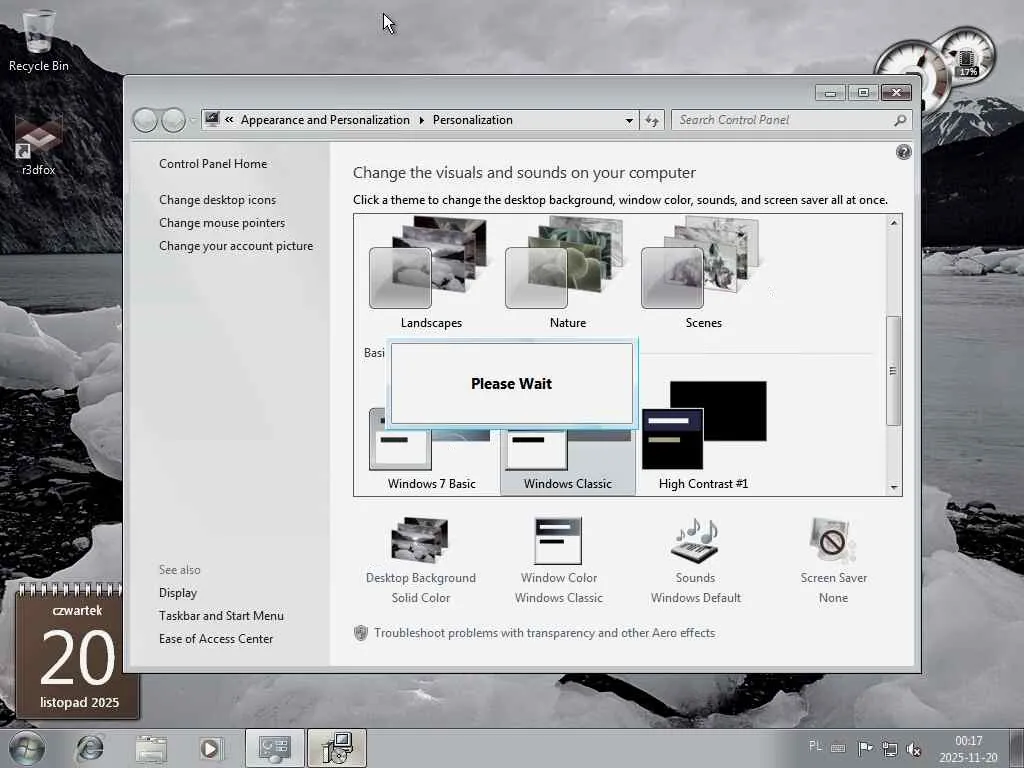This screenshot has width=1024, height=768.
Task: Open the Display link under See also
Action: tap(178, 593)
